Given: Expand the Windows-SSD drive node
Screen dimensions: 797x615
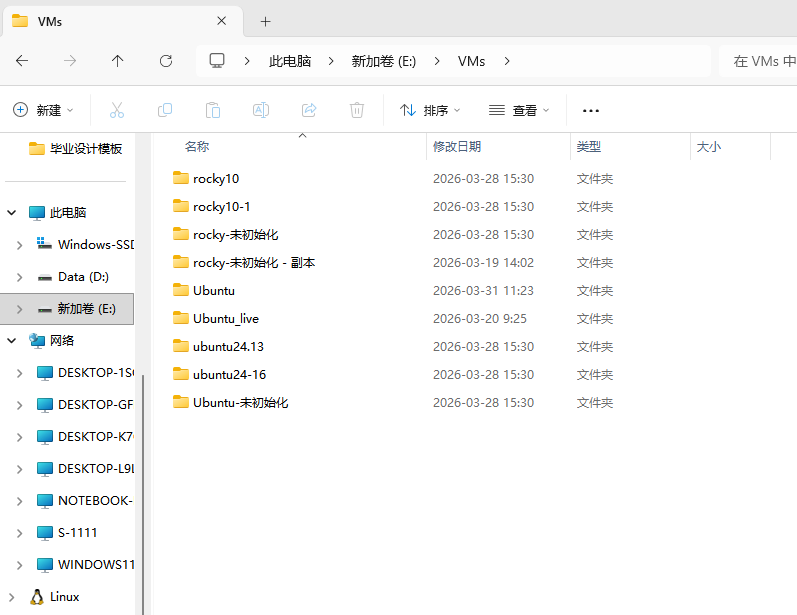Looking at the screenshot, I should point(19,245).
